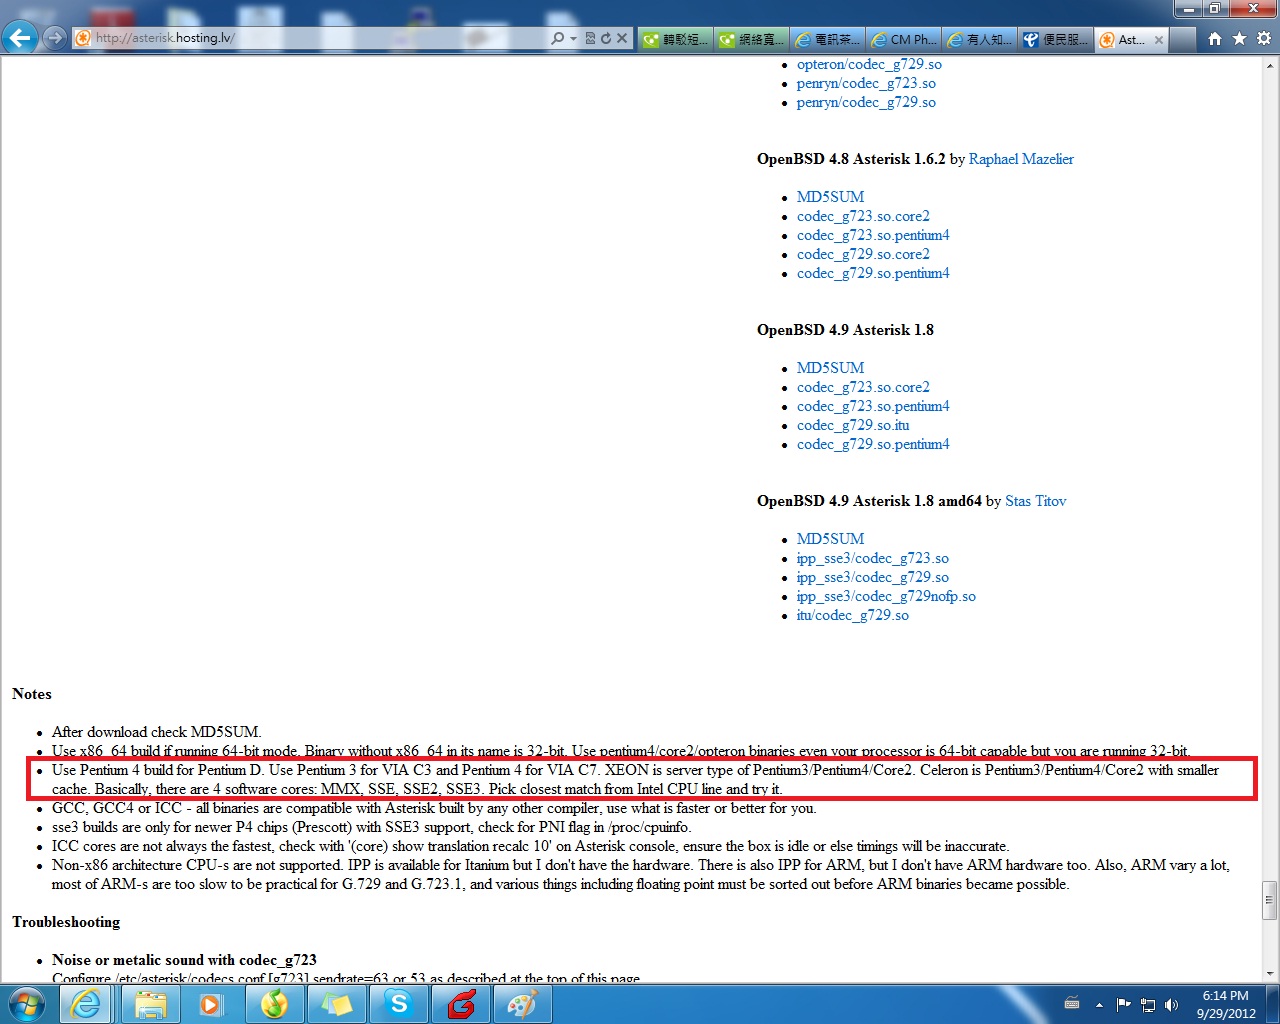1280x1024 pixels.
Task: Stop loading with the X icon in address bar
Action: point(621,38)
